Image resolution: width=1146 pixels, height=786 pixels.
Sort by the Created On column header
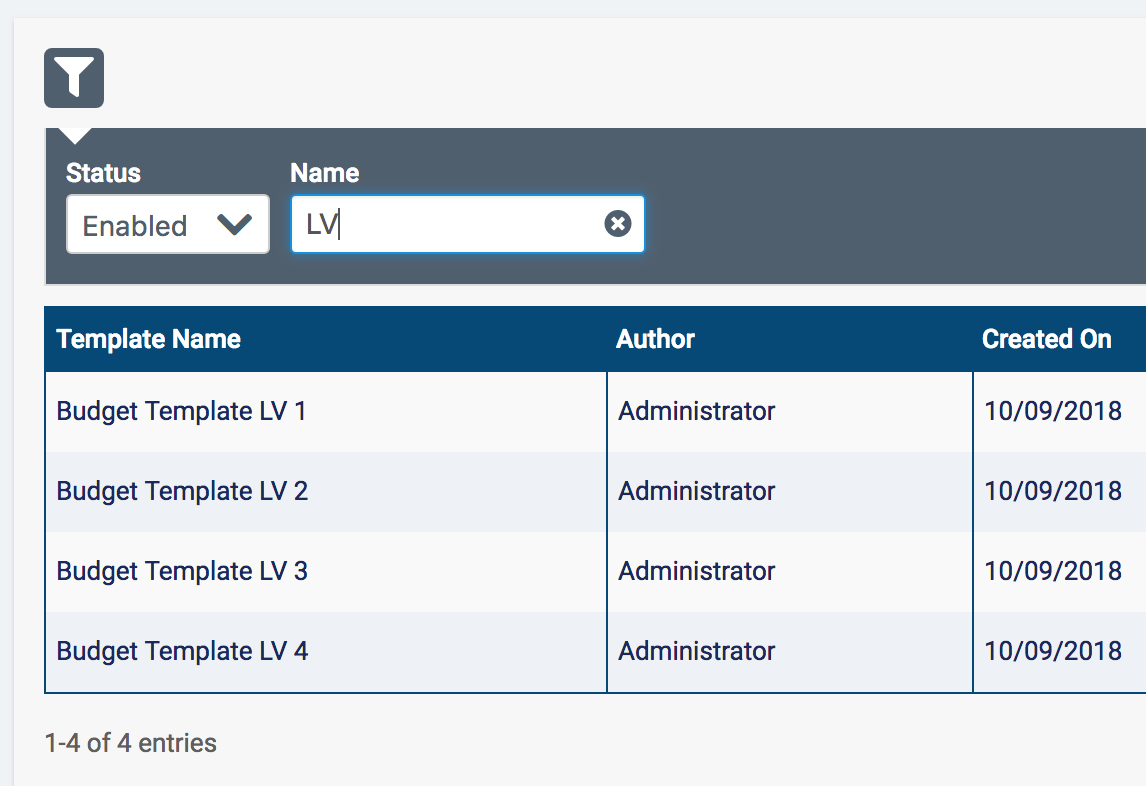click(1046, 339)
